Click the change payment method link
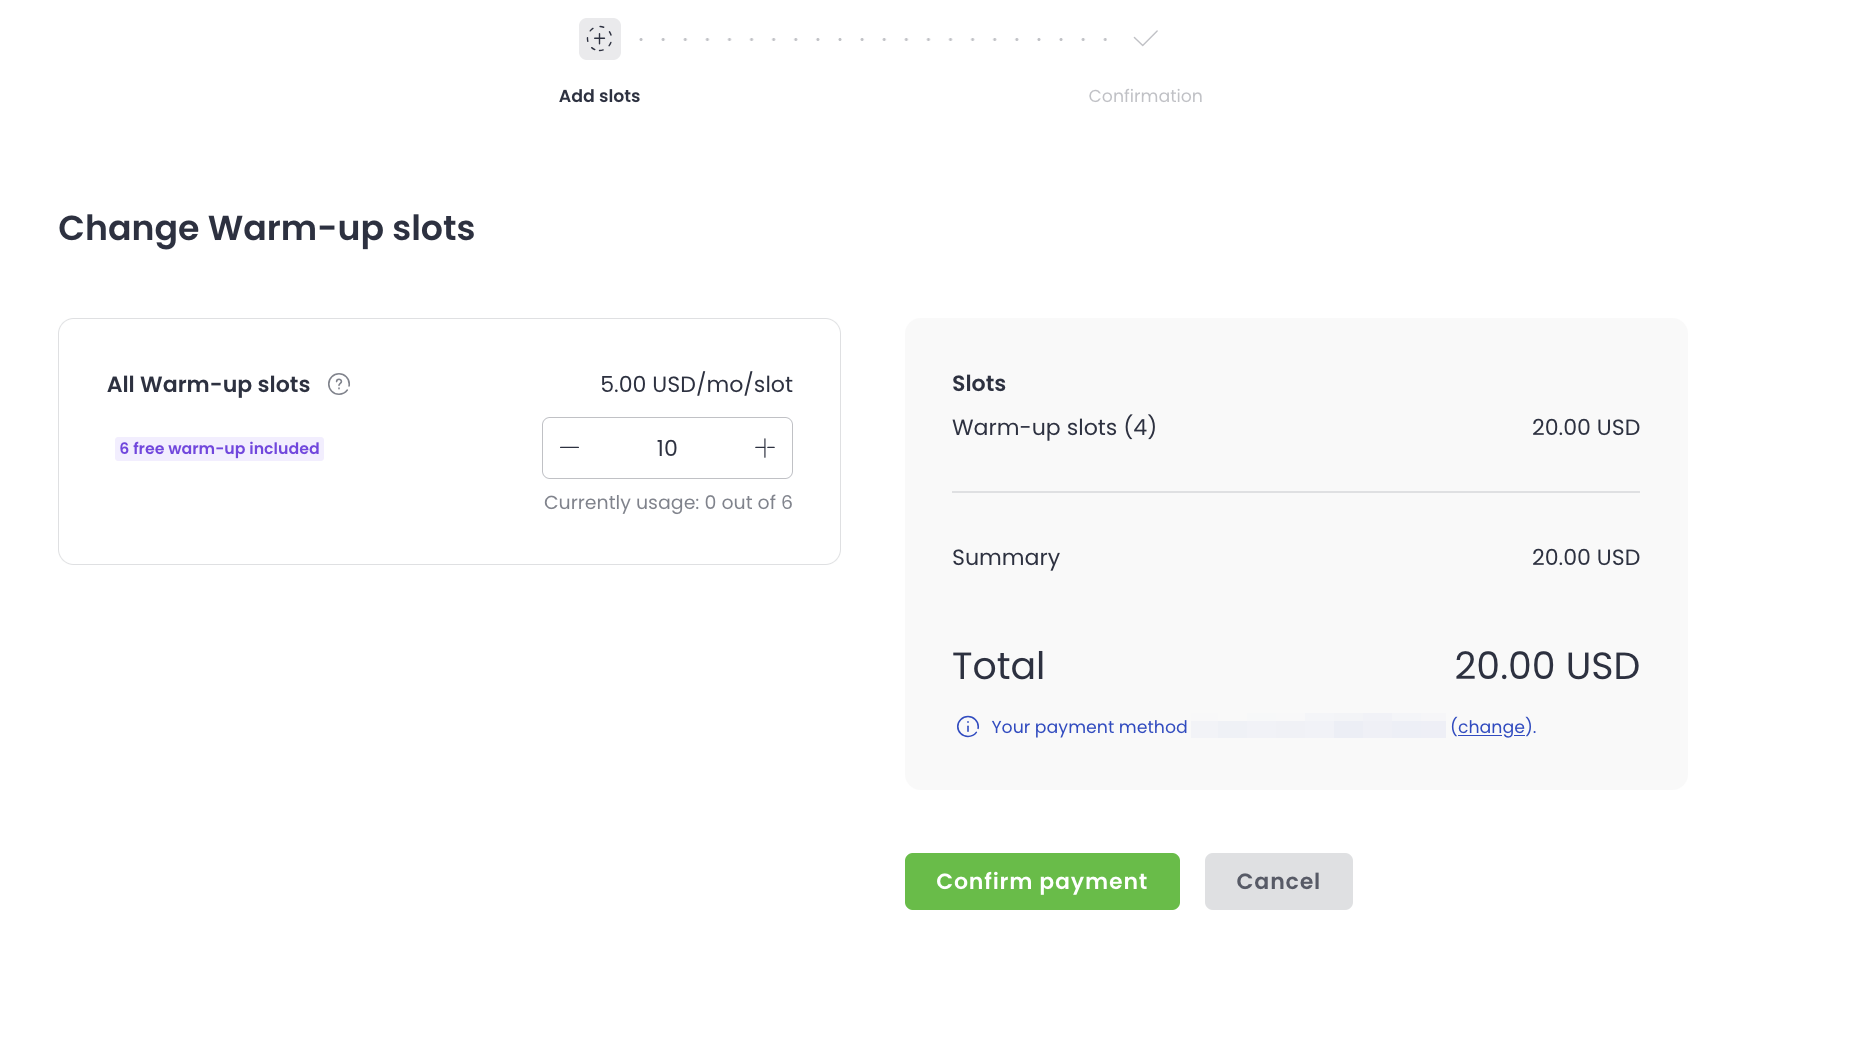Screen dimensions: 1856x1040 click(x=1492, y=727)
